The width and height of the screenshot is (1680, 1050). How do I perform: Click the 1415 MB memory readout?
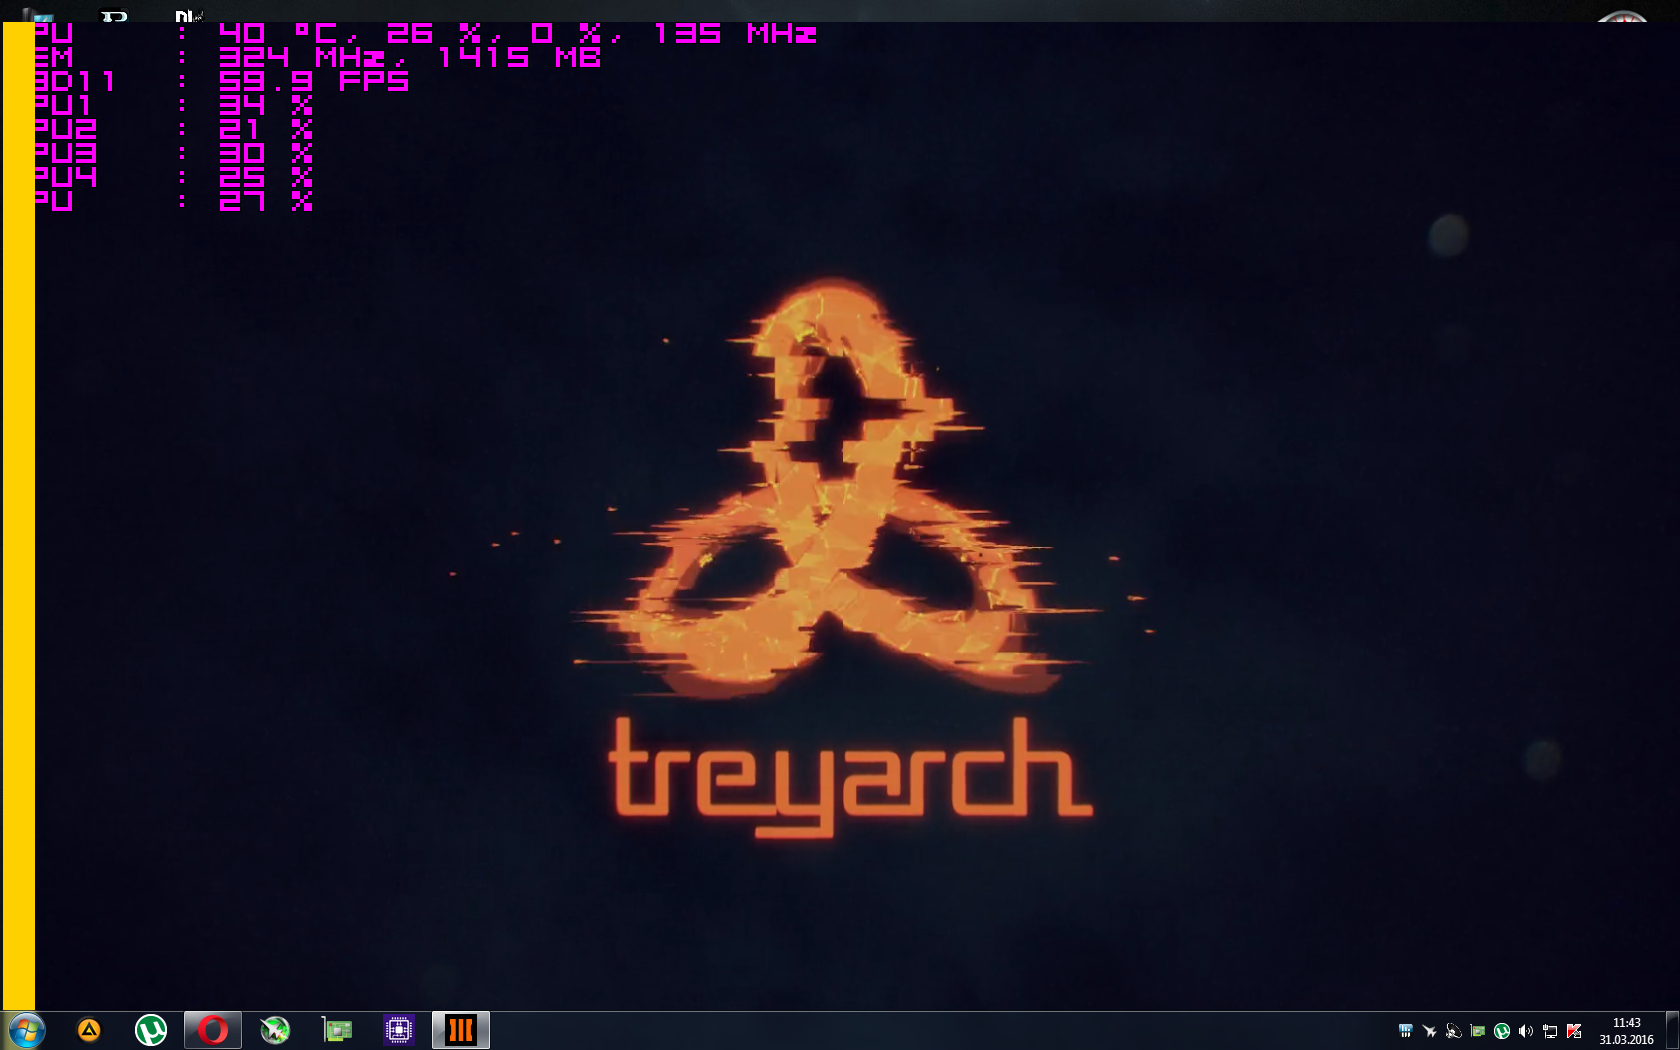click(x=519, y=57)
